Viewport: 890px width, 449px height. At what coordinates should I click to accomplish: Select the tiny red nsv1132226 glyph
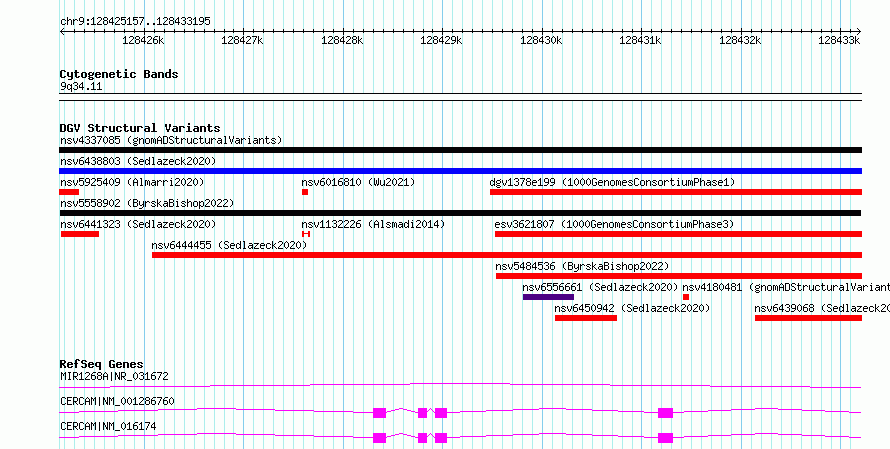coord(306,234)
